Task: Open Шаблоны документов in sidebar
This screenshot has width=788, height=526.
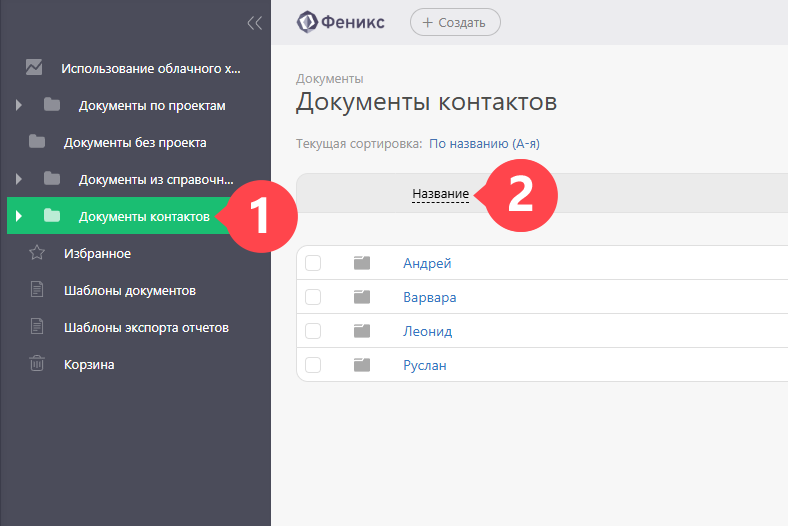Action: pos(130,290)
